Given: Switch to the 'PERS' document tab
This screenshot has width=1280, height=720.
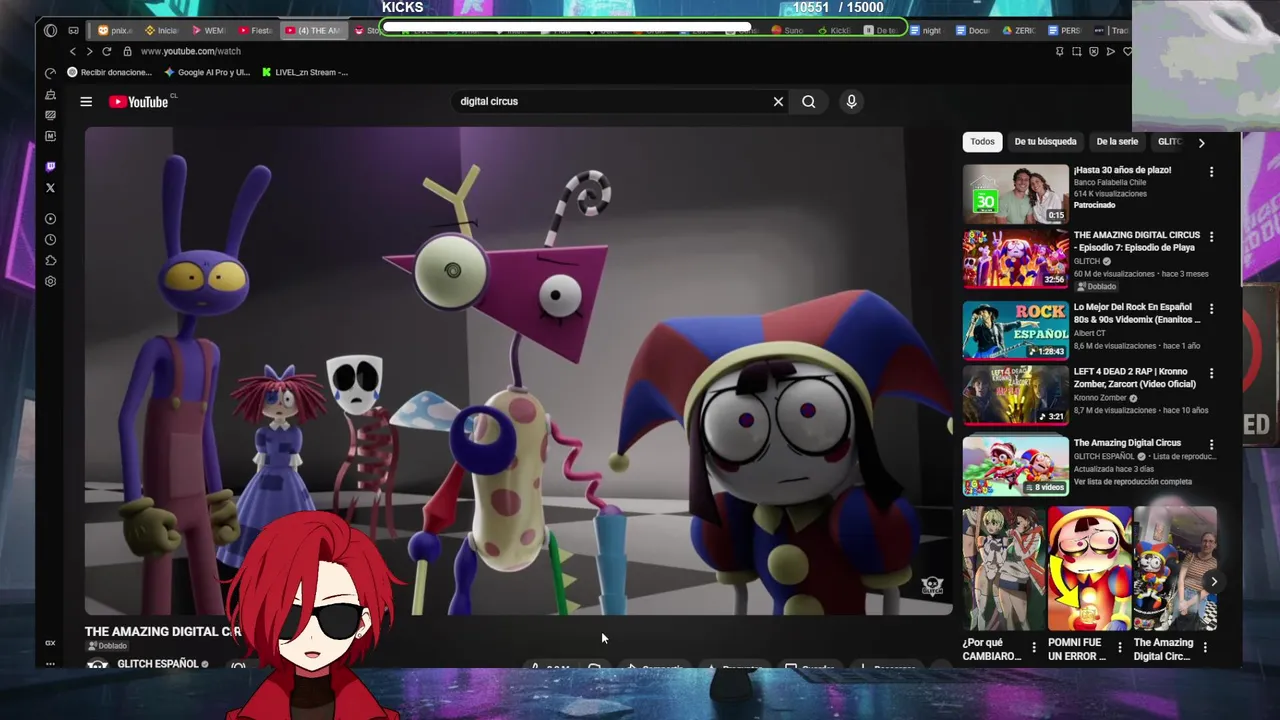Looking at the screenshot, I should click(1064, 30).
